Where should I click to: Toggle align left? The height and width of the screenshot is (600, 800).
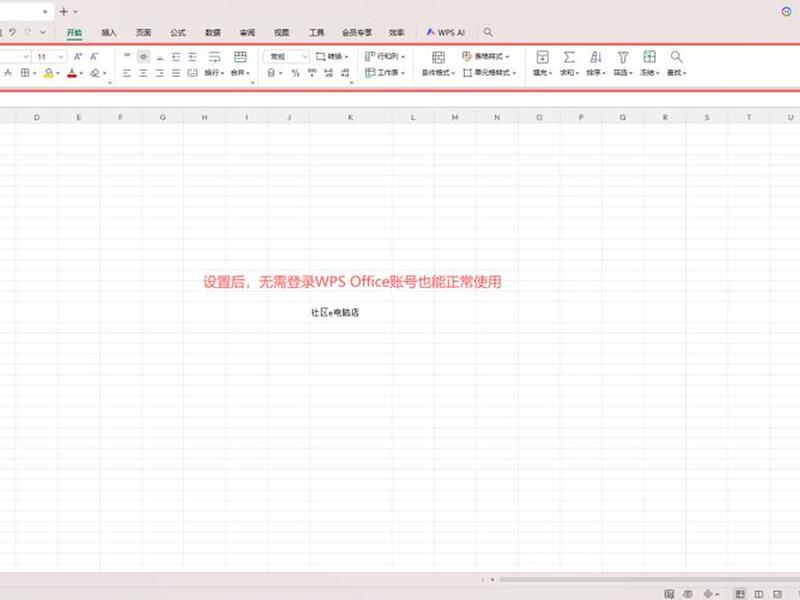click(x=127, y=73)
